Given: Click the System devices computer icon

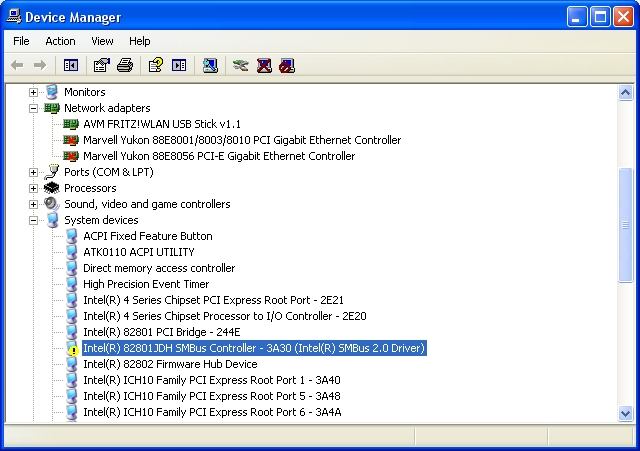Looking at the screenshot, I should pos(52,220).
